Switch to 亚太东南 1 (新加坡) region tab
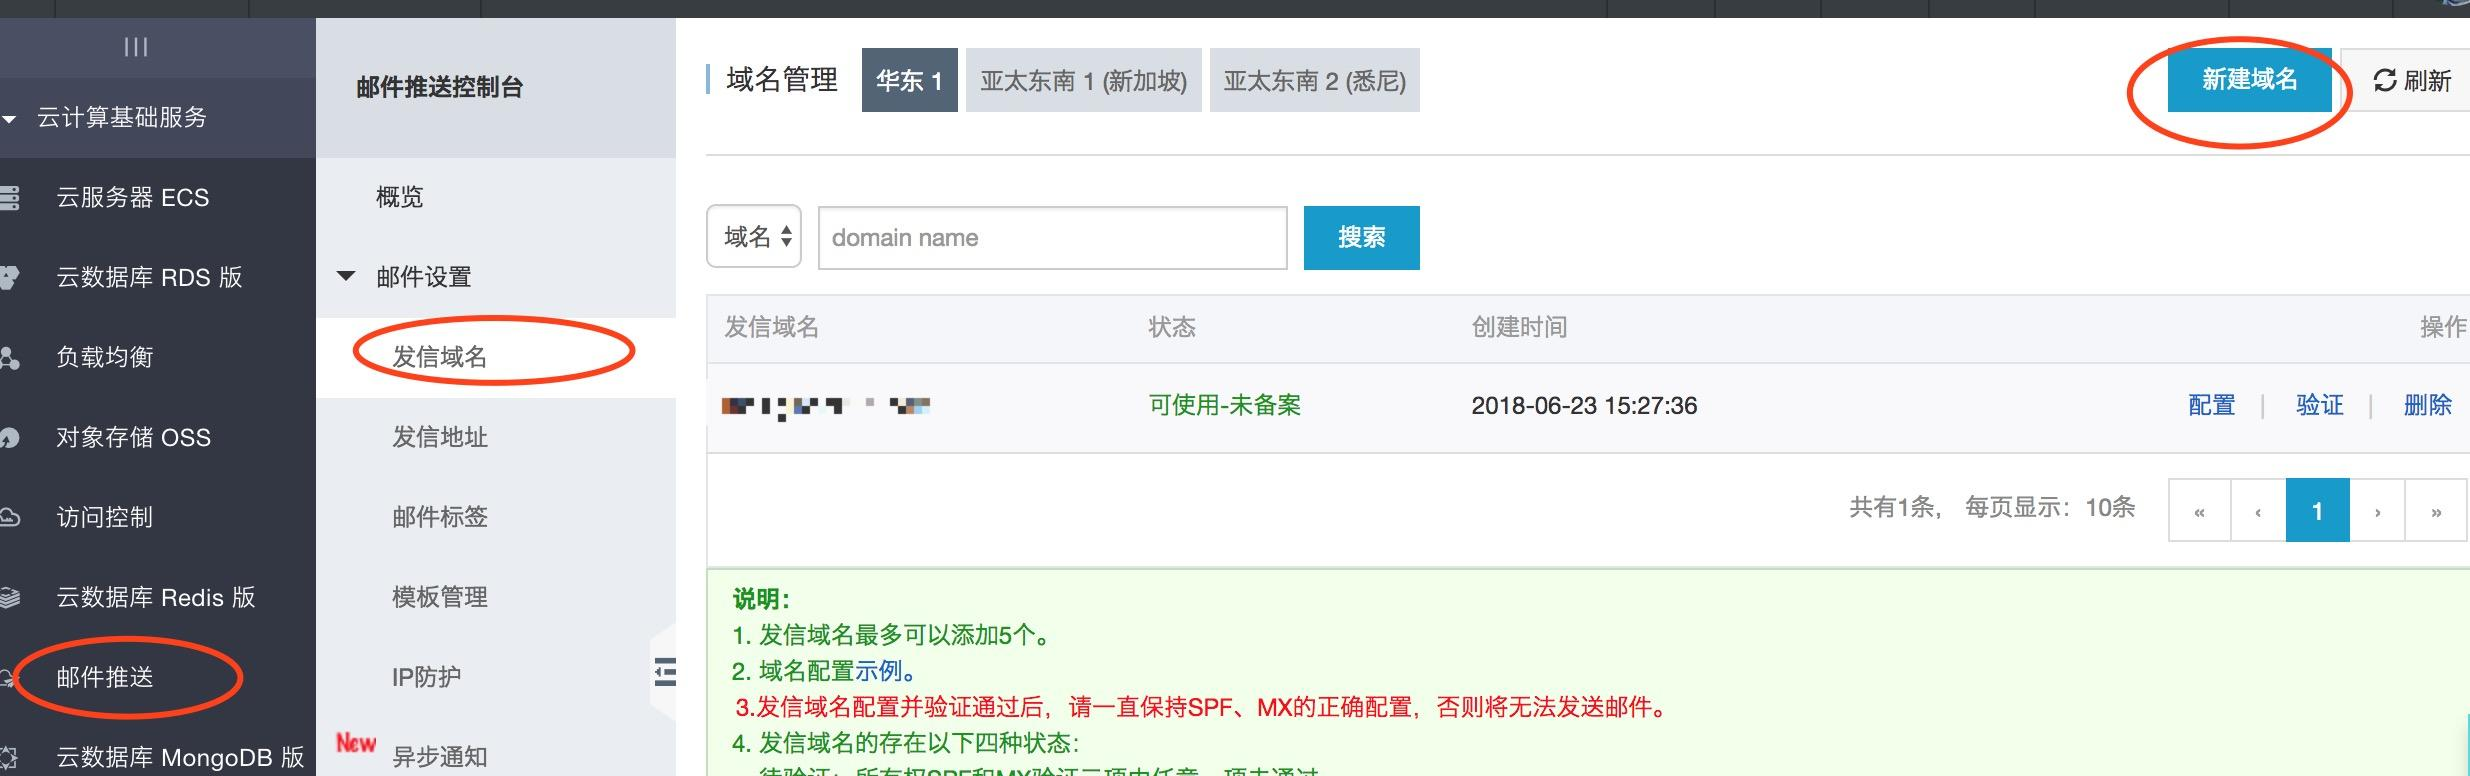Screen dimensions: 2470x776 pyautogui.click(x=1083, y=80)
